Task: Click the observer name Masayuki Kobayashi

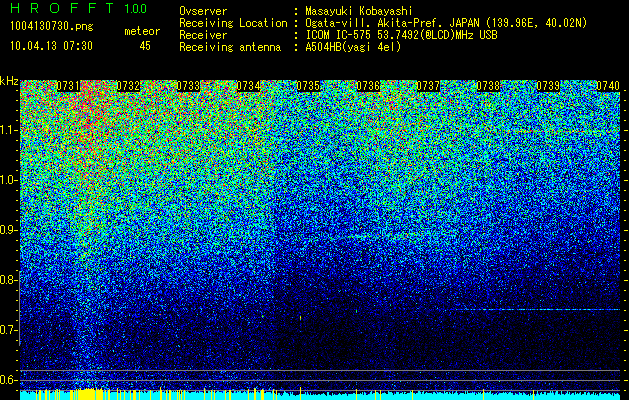Action: coord(359,11)
